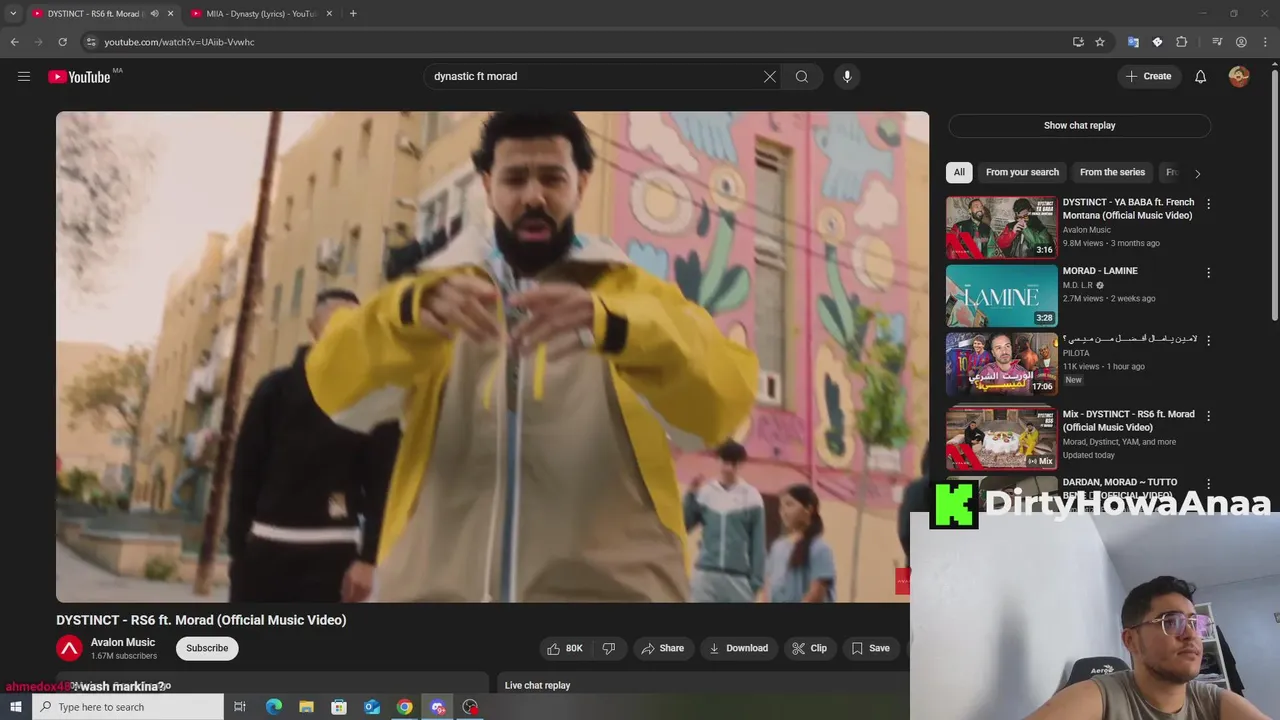Image resolution: width=1280 pixels, height=720 pixels.
Task: Click the Clip button
Action: click(809, 648)
